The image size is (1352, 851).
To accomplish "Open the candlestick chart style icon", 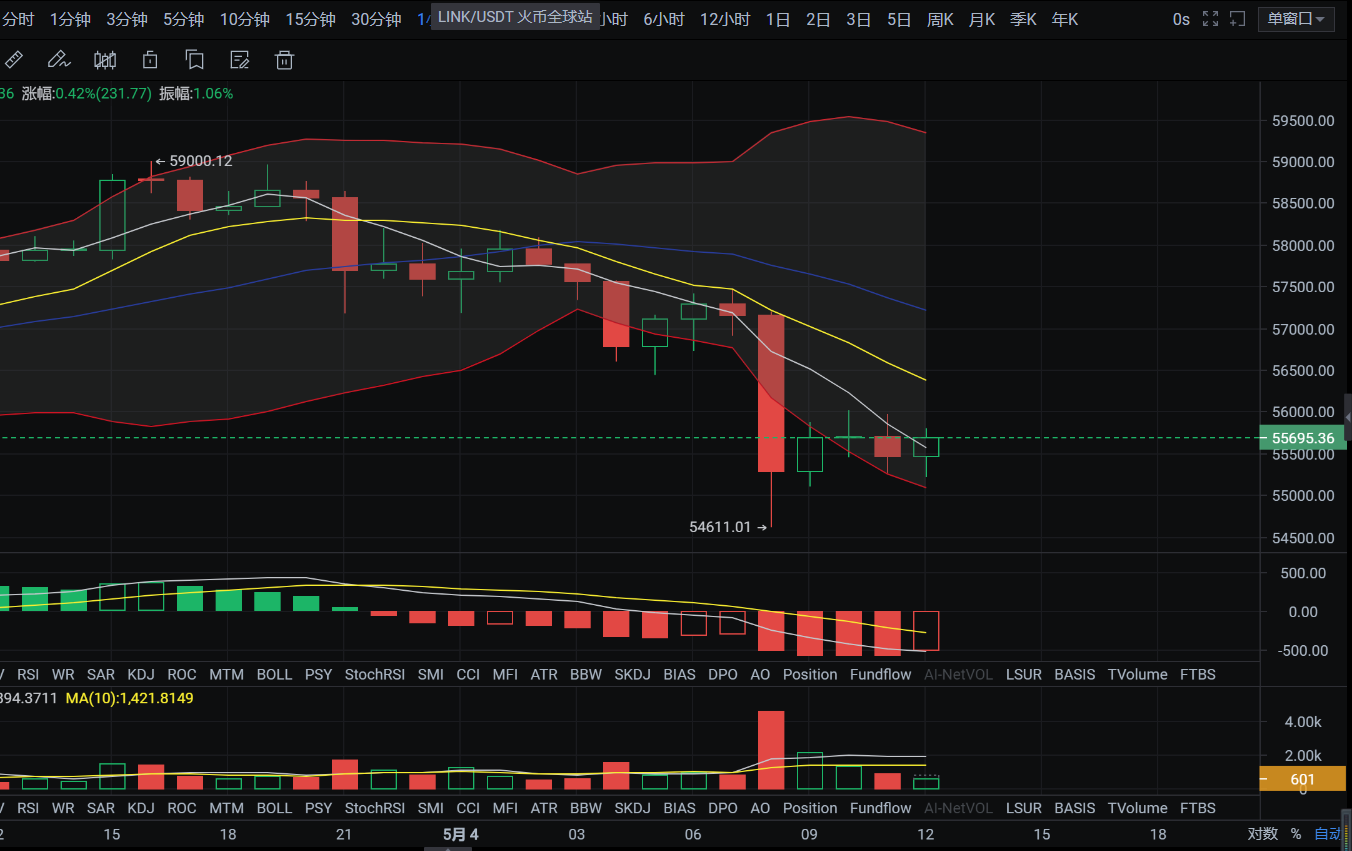I will tap(105, 60).
